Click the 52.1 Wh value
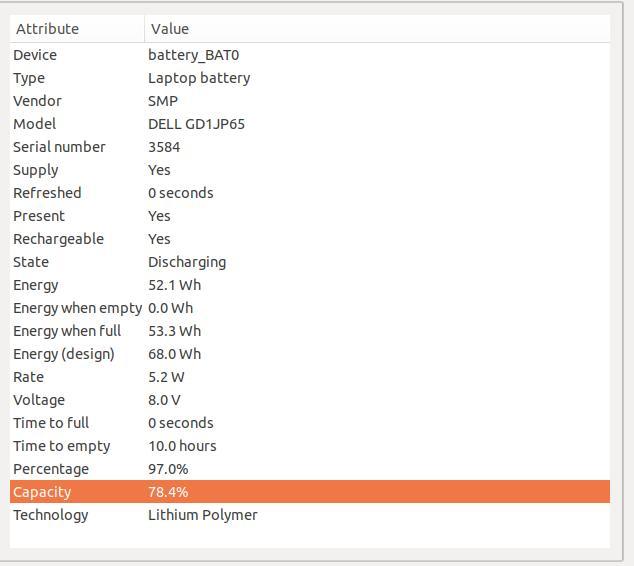 point(174,285)
